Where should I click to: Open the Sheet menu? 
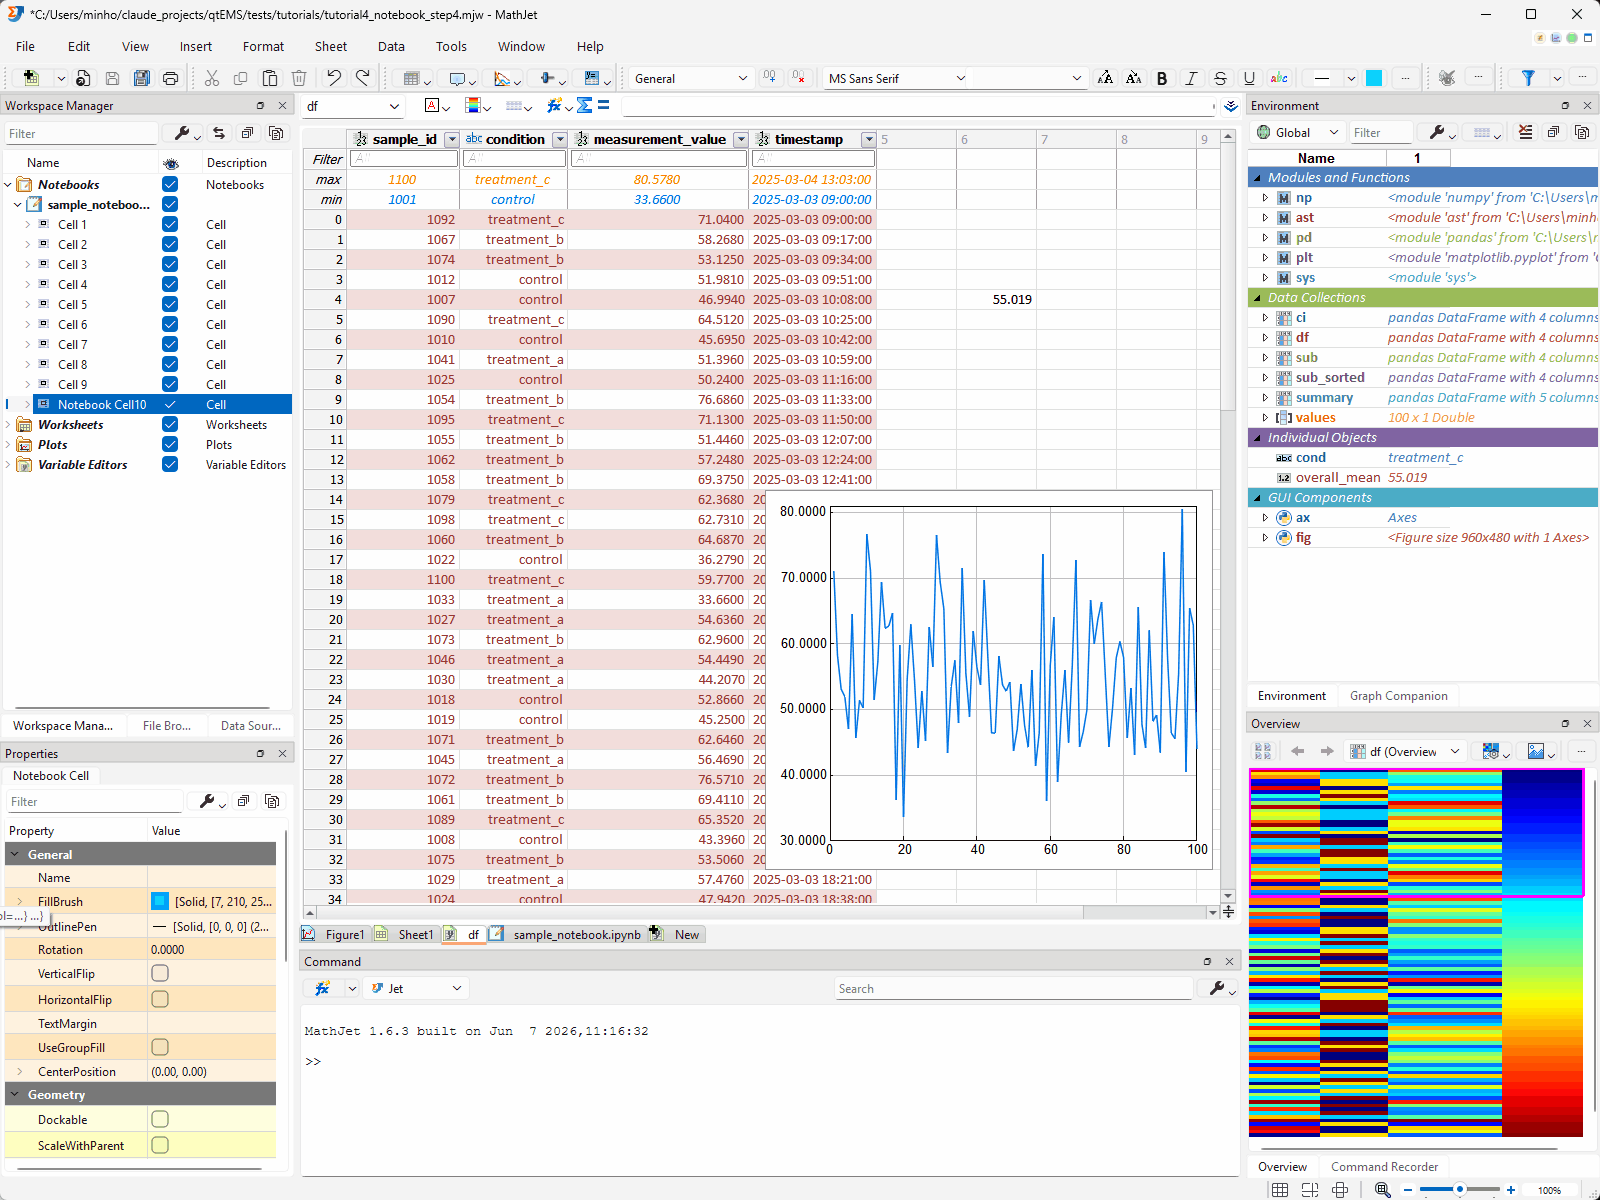pyautogui.click(x=330, y=46)
